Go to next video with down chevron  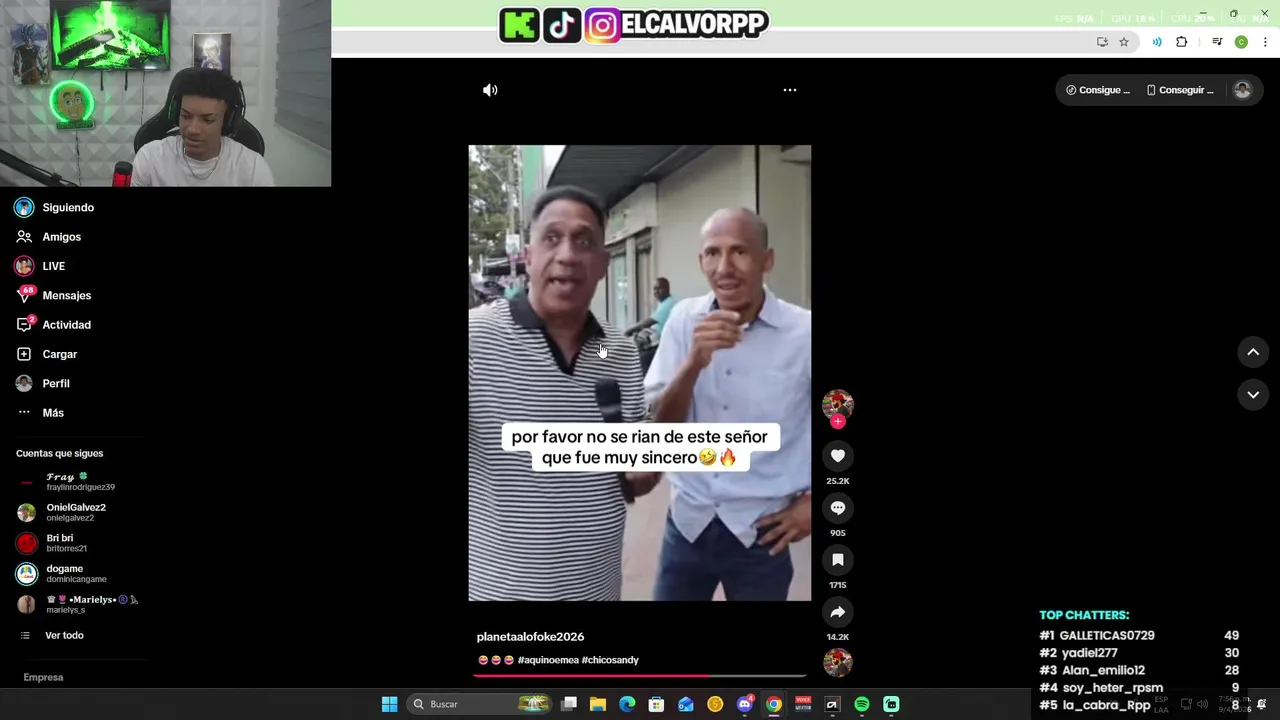coord(1253,395)
